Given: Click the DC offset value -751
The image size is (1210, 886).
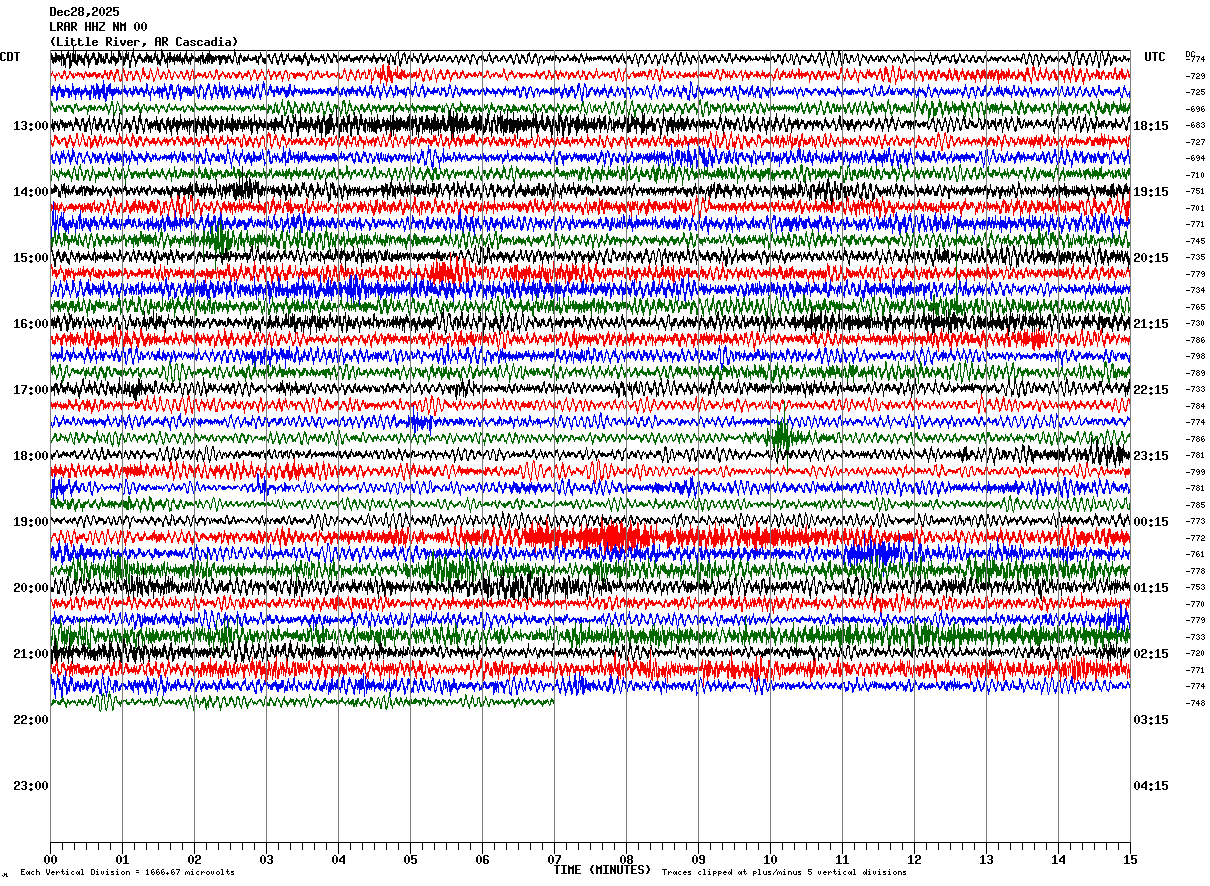Looking at the screenshot, I should click(1195, 191).
